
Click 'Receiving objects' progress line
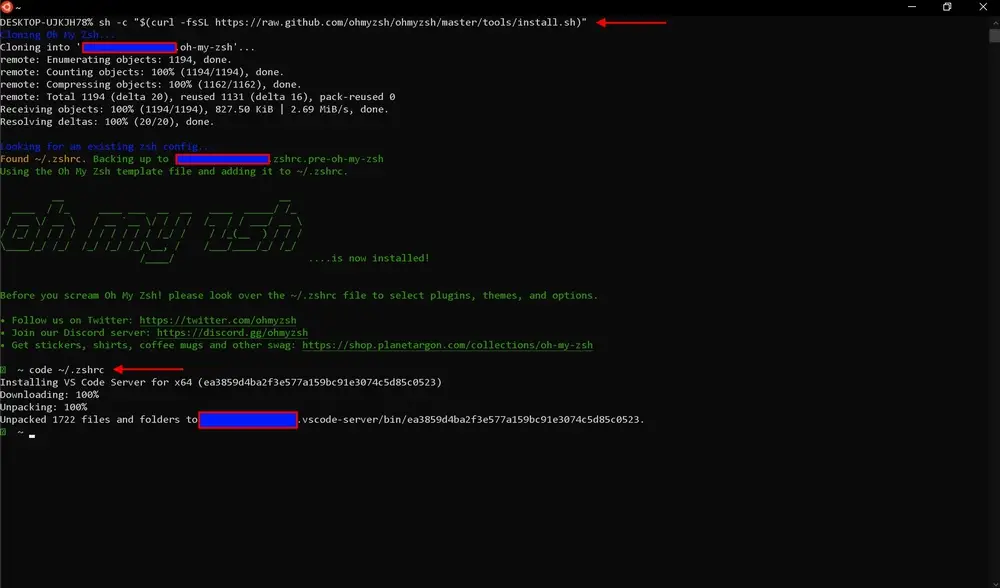click(x=195, y=109)
